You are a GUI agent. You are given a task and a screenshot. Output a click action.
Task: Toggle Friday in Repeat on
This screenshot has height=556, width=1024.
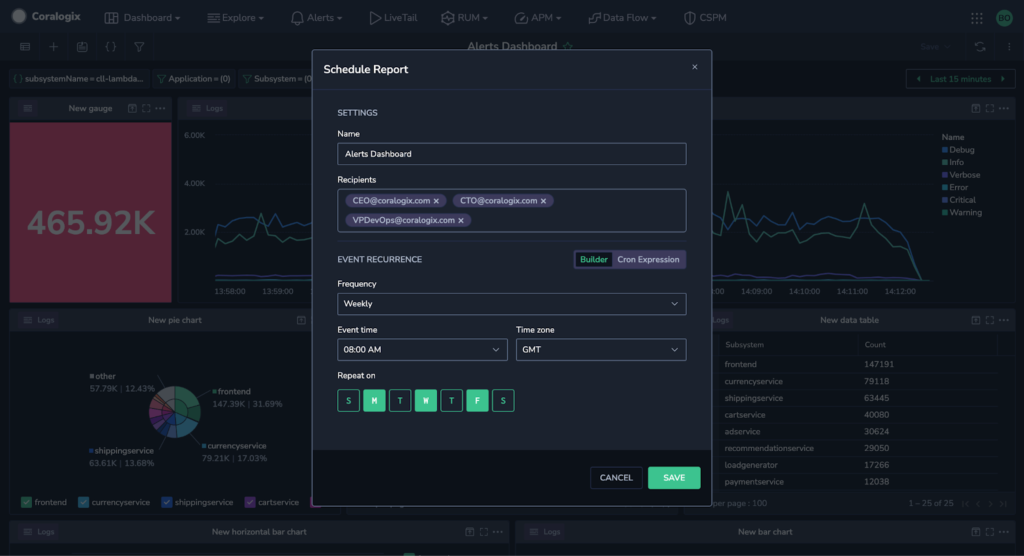click(x=477, y=401)
